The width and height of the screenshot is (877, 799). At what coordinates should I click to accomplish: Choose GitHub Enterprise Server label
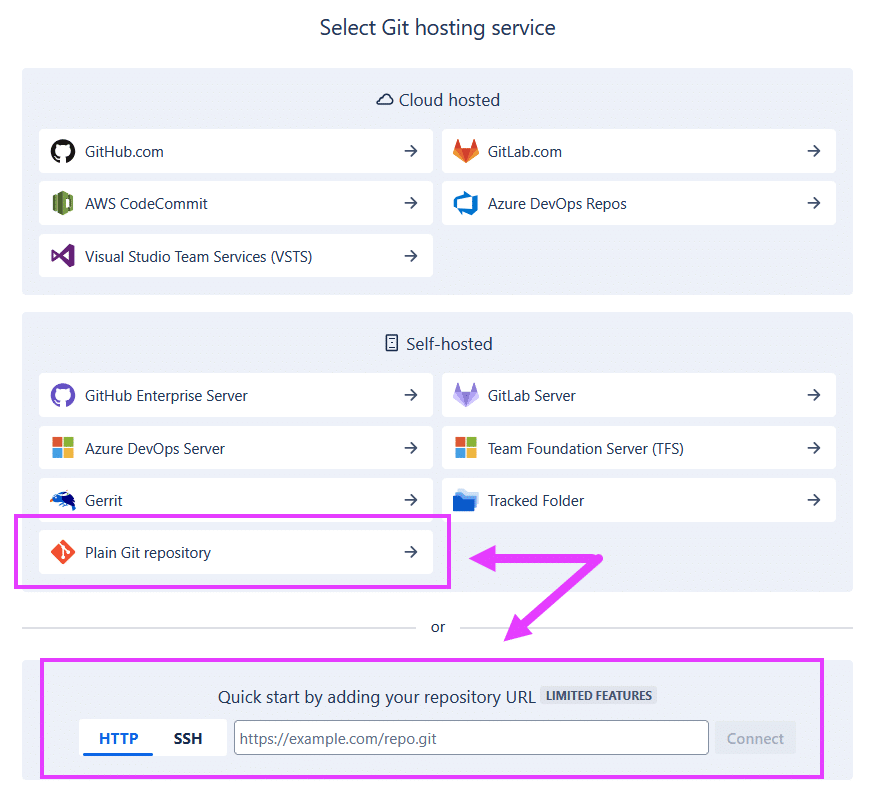[x=166, y=396]
